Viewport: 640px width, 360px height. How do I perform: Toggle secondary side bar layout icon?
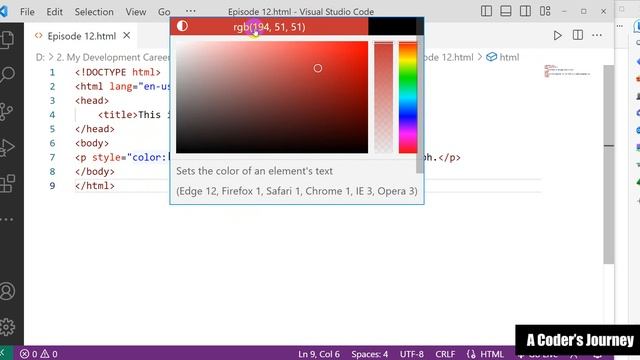[x=525, y=11]
